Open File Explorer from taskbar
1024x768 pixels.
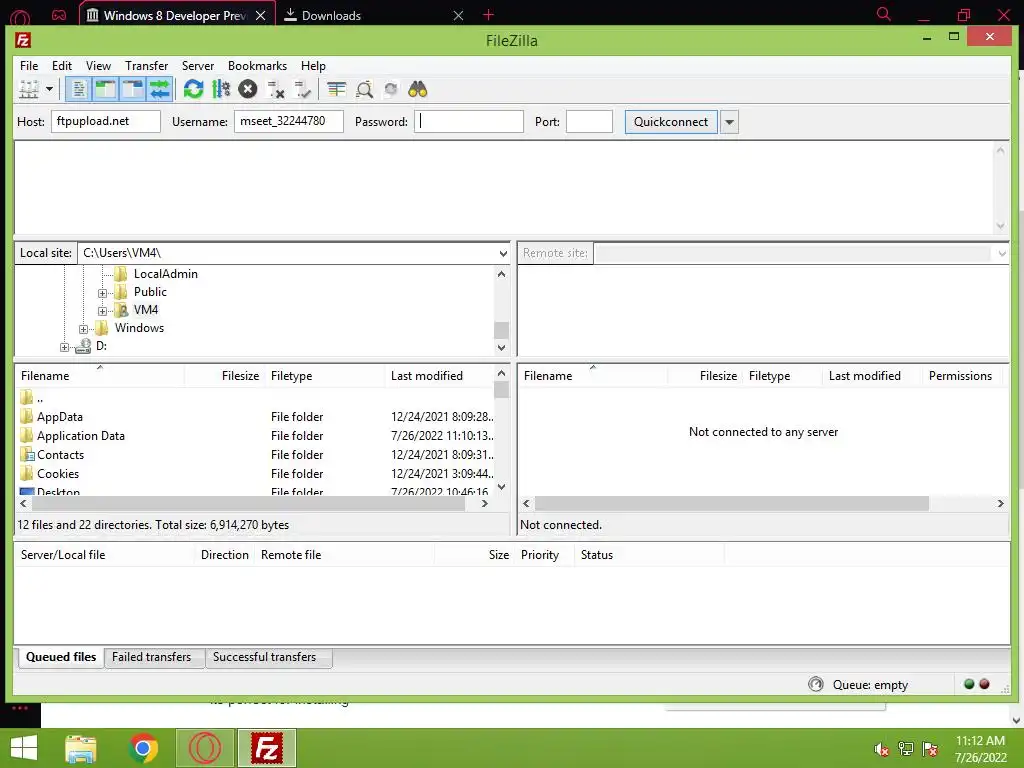click(x=81, y=748)
